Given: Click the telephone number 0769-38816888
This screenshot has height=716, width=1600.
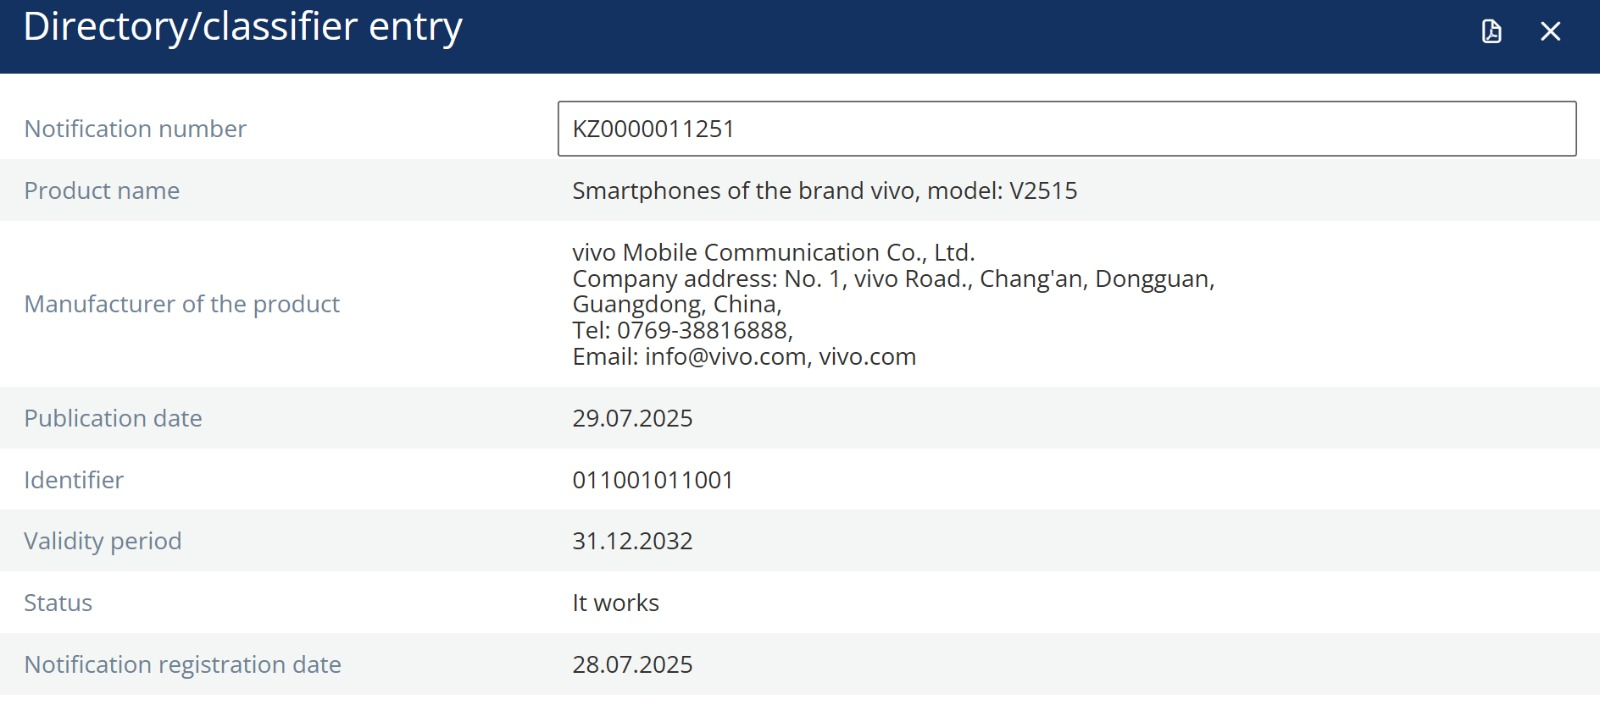Looking at the screenshot, I should [x=702, y=331].
